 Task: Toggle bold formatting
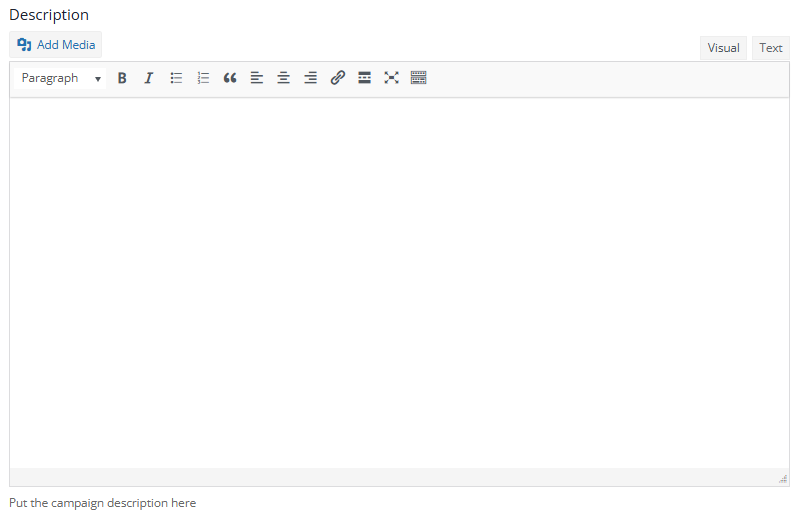tap(122, 78)
